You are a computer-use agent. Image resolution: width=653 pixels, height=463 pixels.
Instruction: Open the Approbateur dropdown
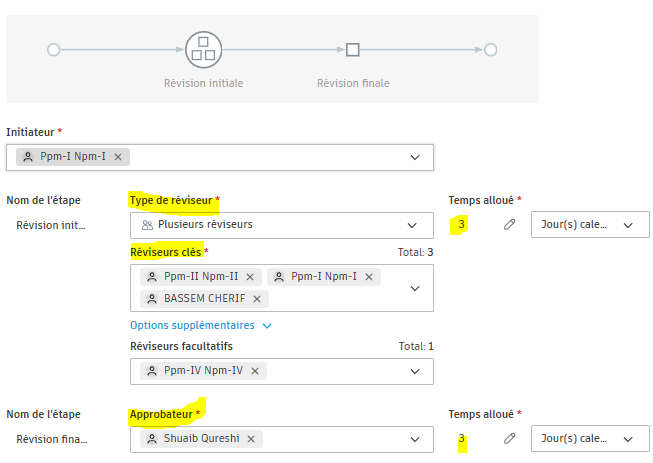(415, 439)
